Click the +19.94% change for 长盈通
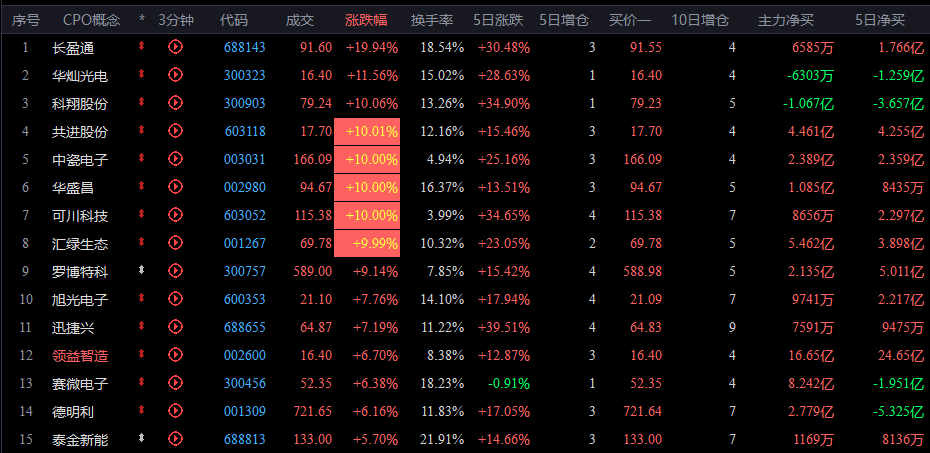This screenshot has width=930, height=453. [x=372, y=47]
